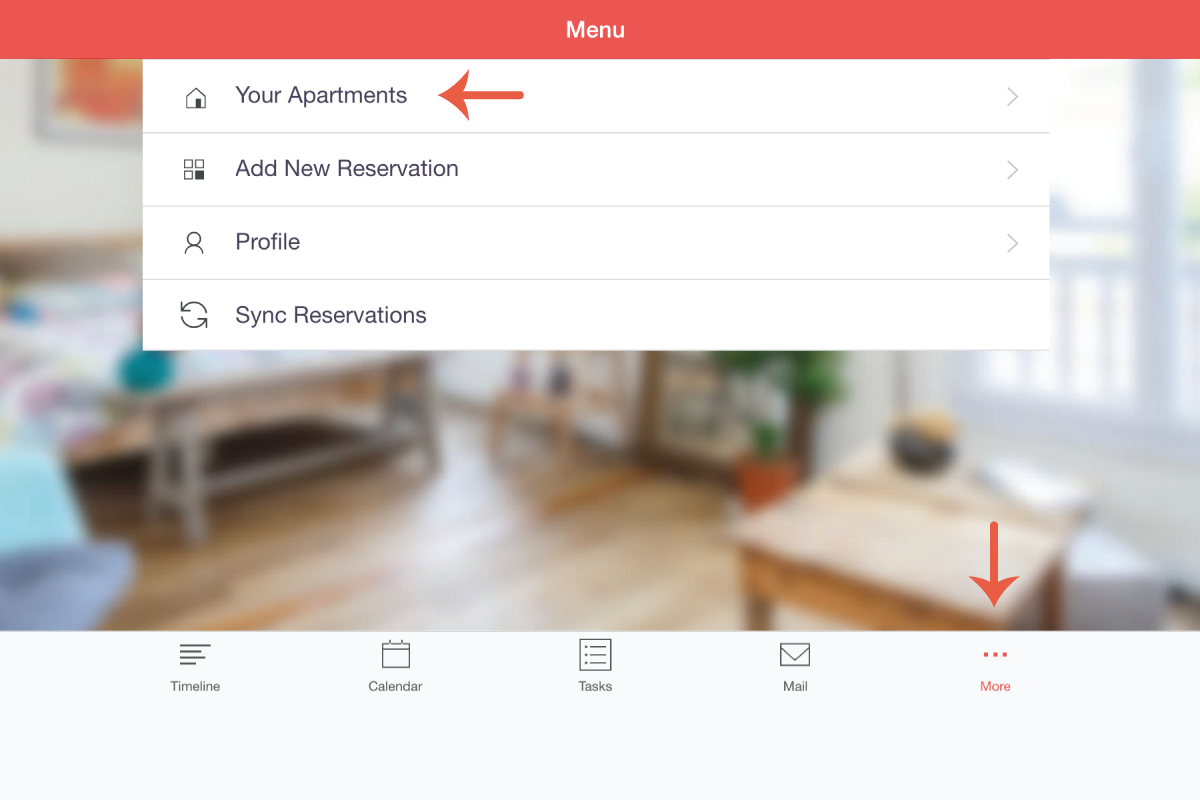
Task: Expand Add New Reservation via its chevron
Action: pyautogui.click(x=1012, y=170)
